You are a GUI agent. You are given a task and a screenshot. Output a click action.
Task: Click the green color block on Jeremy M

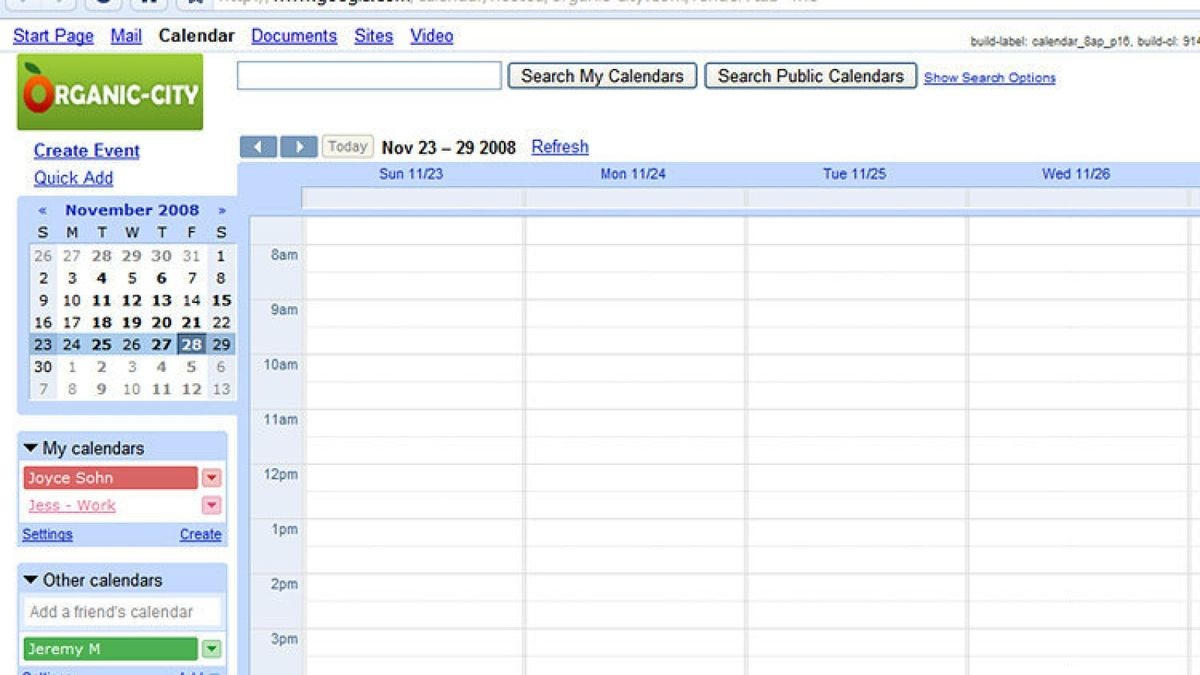click(x=110, y=648)
